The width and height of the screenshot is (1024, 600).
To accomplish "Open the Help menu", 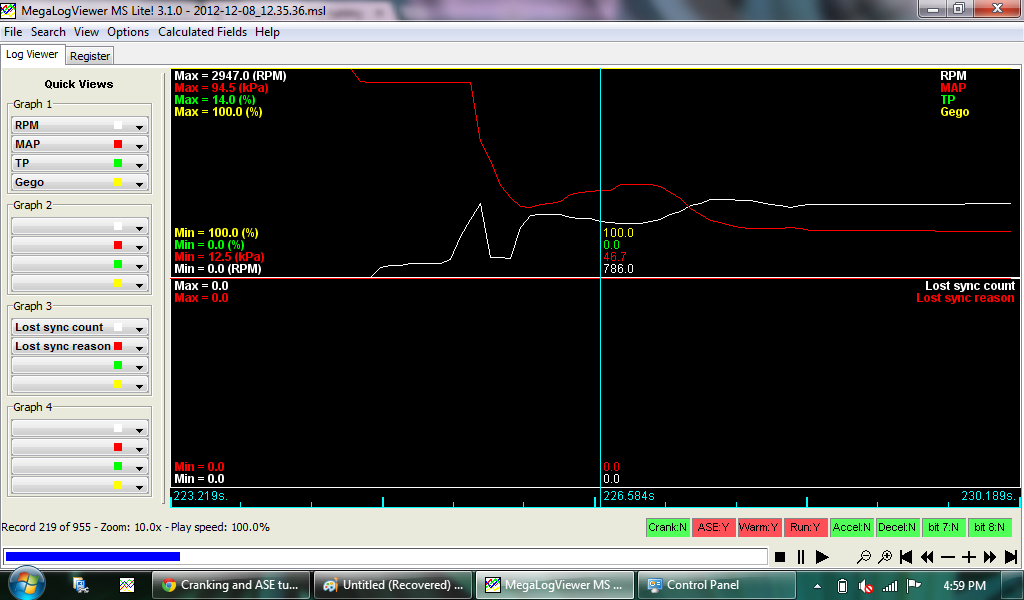I will coord(267,32).
